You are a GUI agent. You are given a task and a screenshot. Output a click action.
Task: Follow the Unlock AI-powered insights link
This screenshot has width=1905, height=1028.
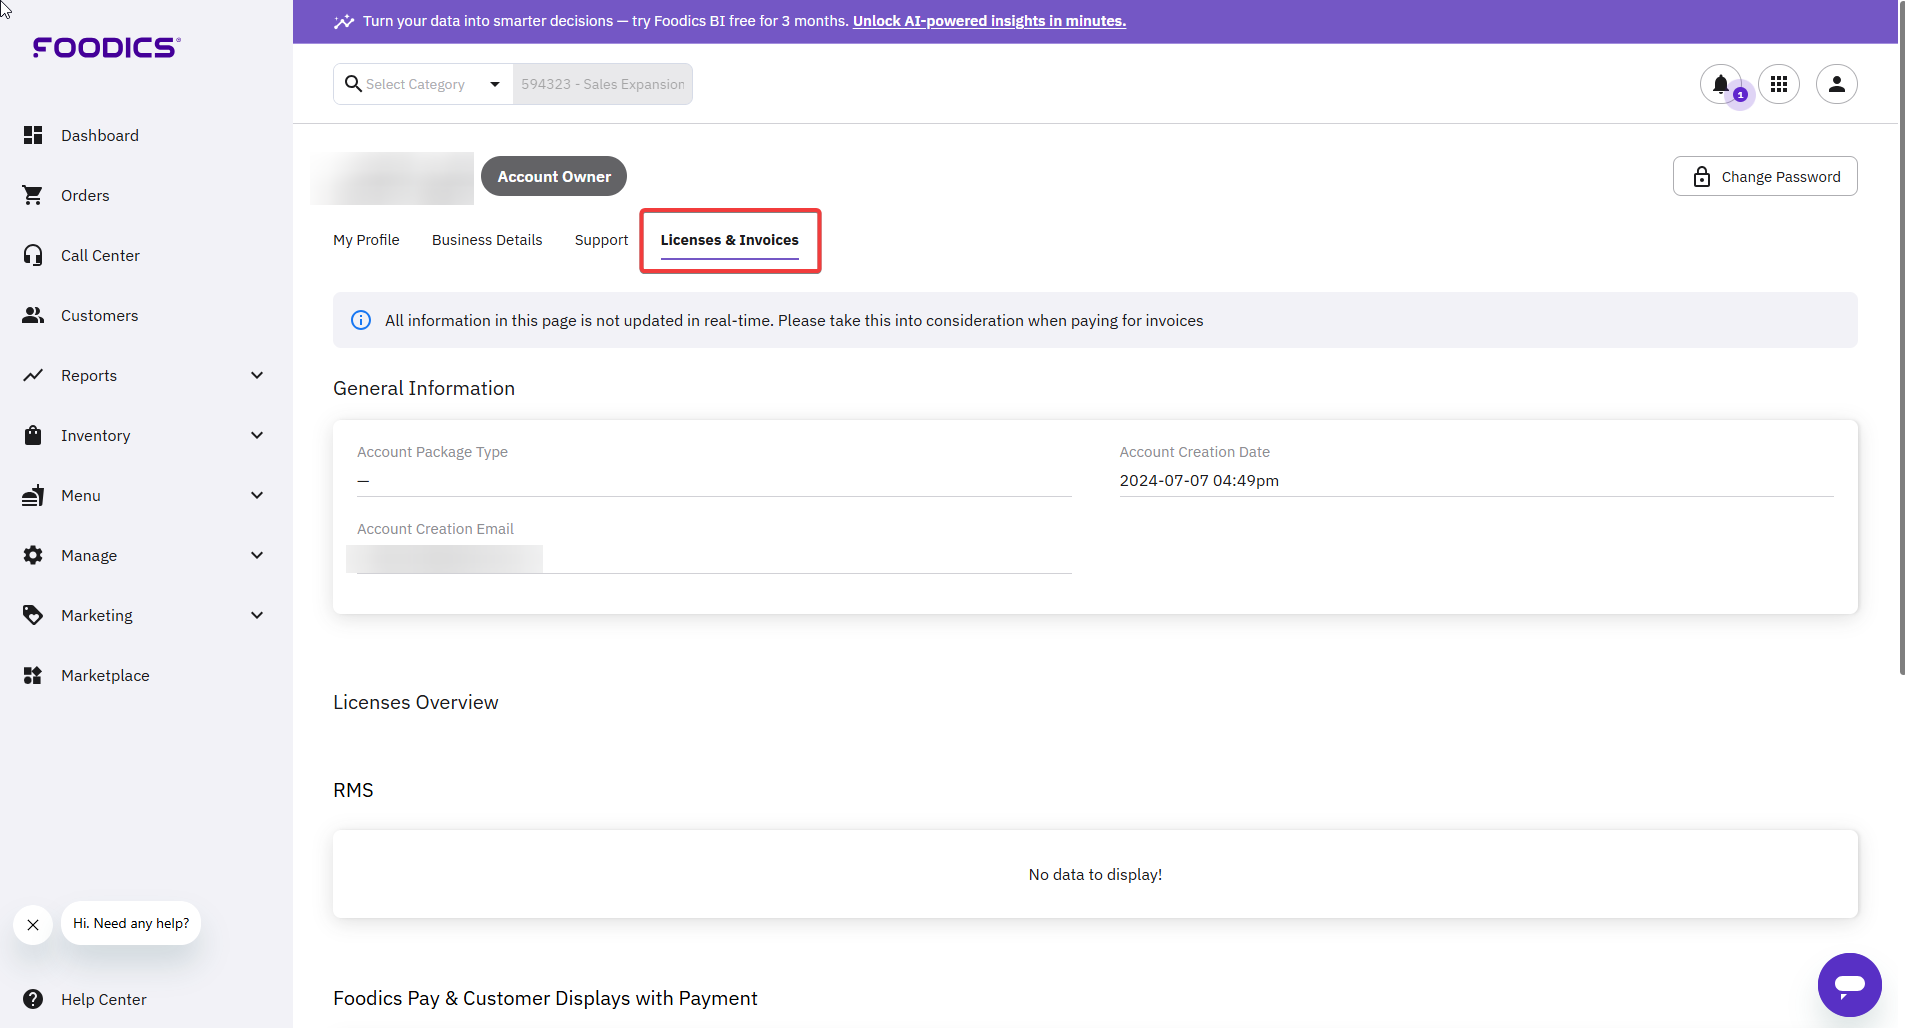[x=989, y=21]
